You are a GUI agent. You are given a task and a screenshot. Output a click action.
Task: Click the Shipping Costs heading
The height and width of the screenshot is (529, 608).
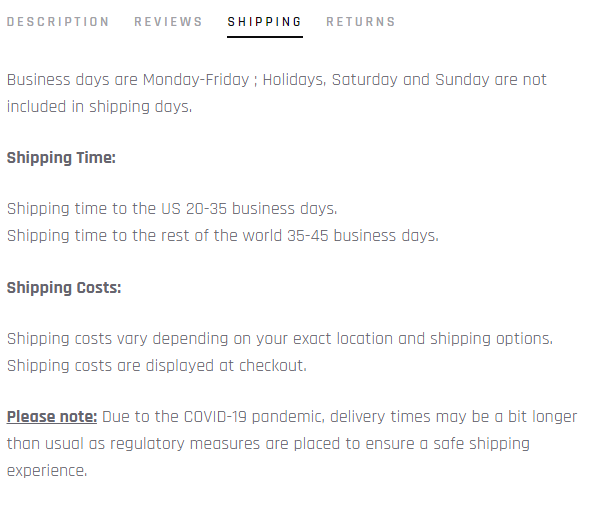tap(64, 288)
